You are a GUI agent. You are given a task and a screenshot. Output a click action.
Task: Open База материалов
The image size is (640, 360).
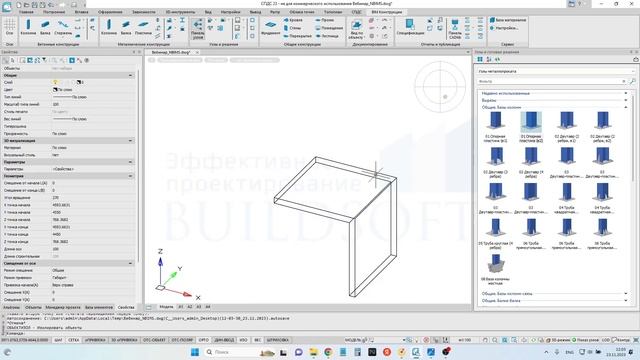[x=508, y=20]
